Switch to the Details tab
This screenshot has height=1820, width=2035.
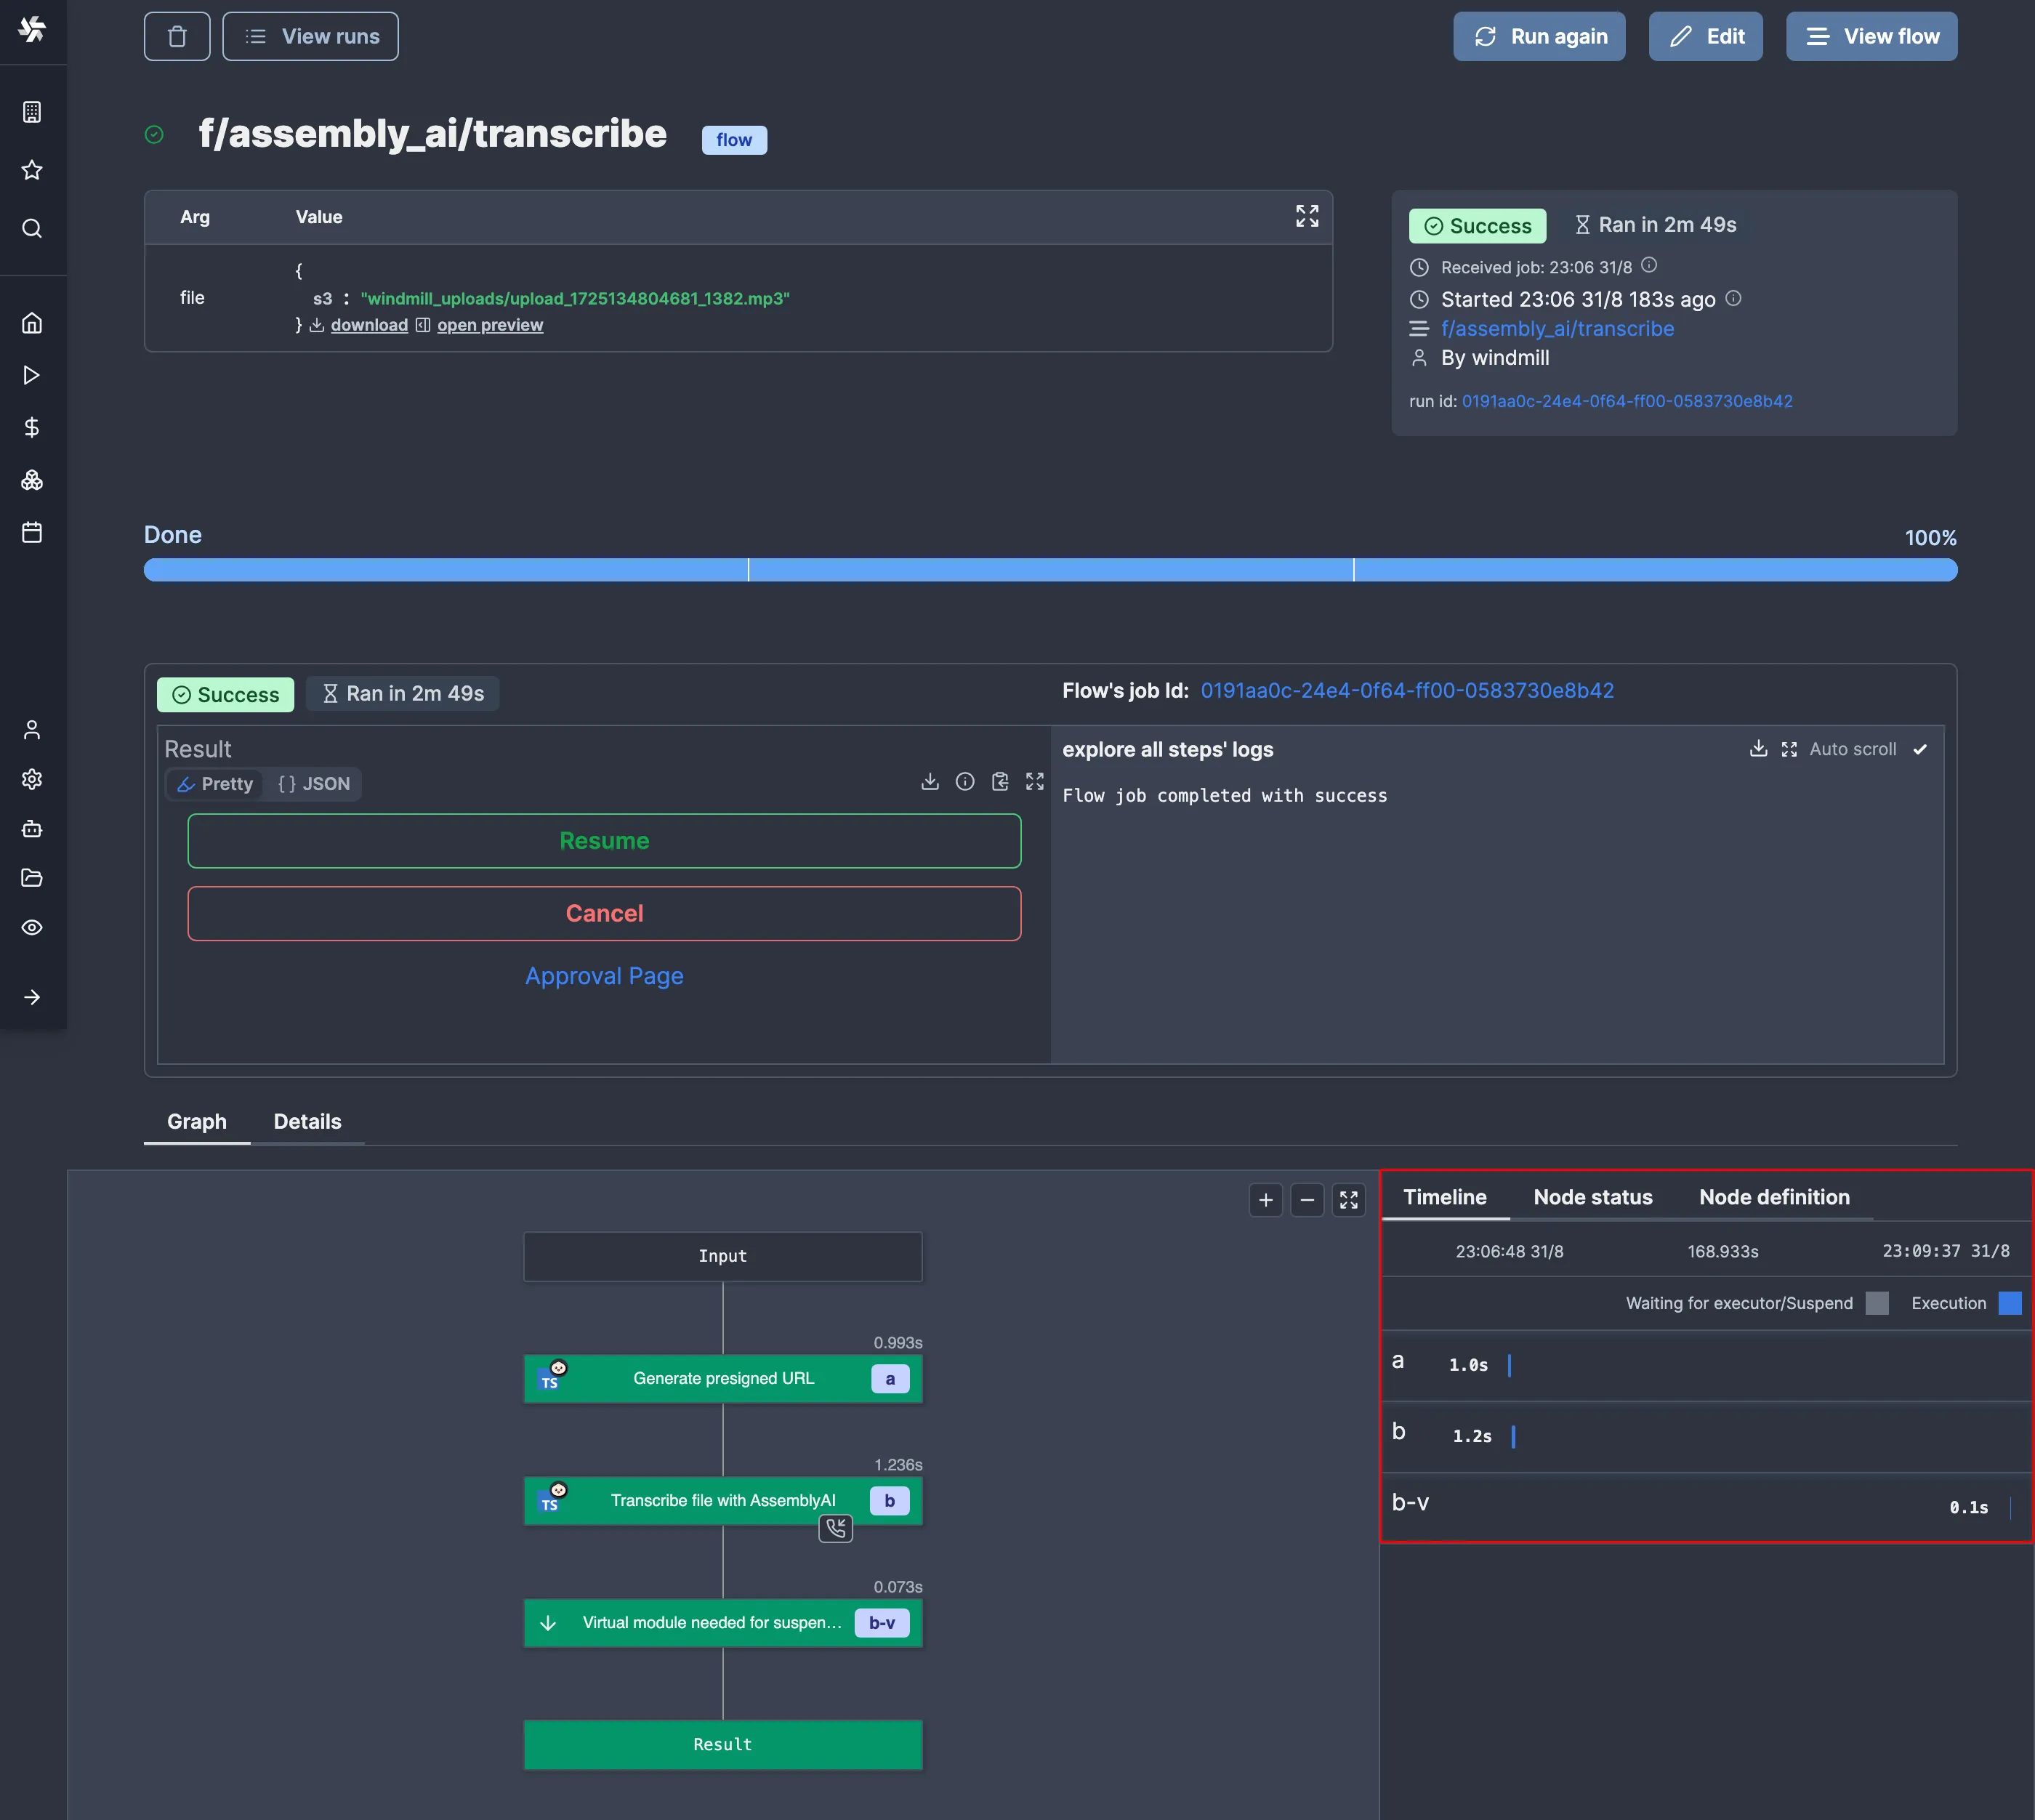[x=307, y=1122]
